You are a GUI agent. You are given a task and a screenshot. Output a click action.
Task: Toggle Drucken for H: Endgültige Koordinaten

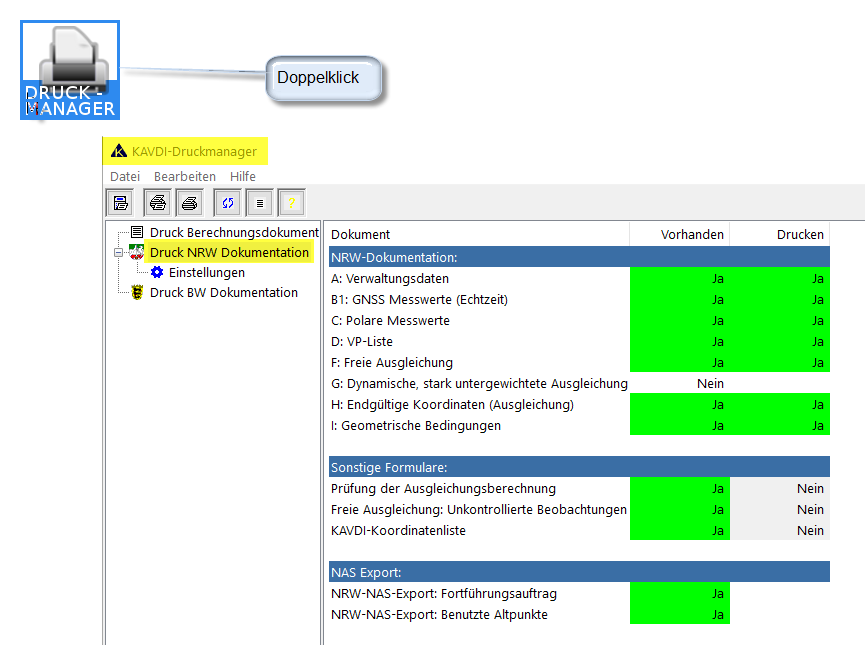click(x=780, y=404)
